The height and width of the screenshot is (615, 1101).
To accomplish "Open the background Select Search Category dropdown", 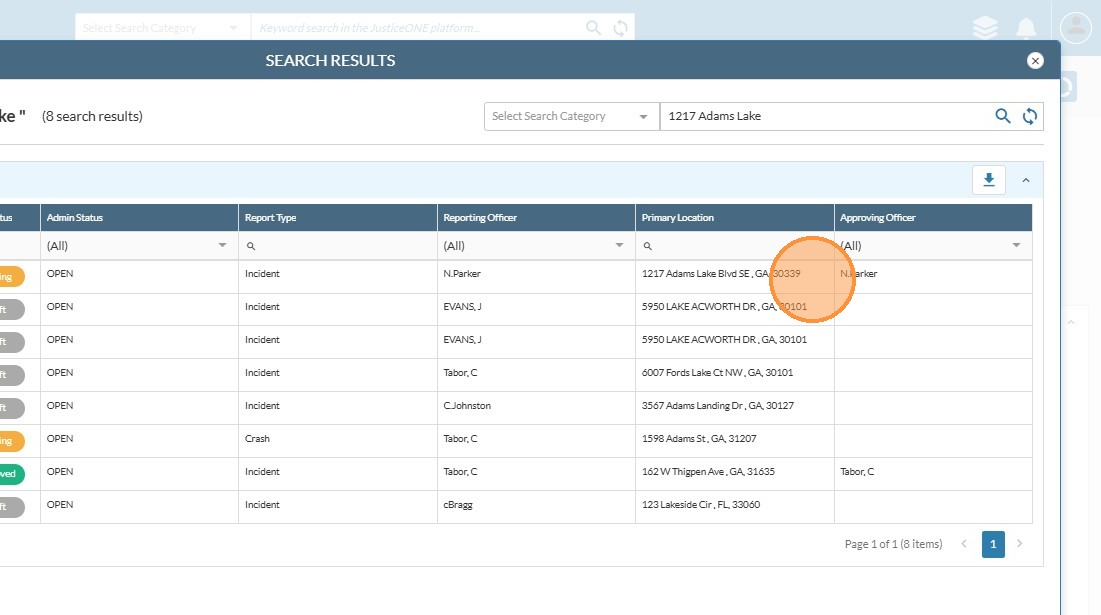I will click(162, 28).
